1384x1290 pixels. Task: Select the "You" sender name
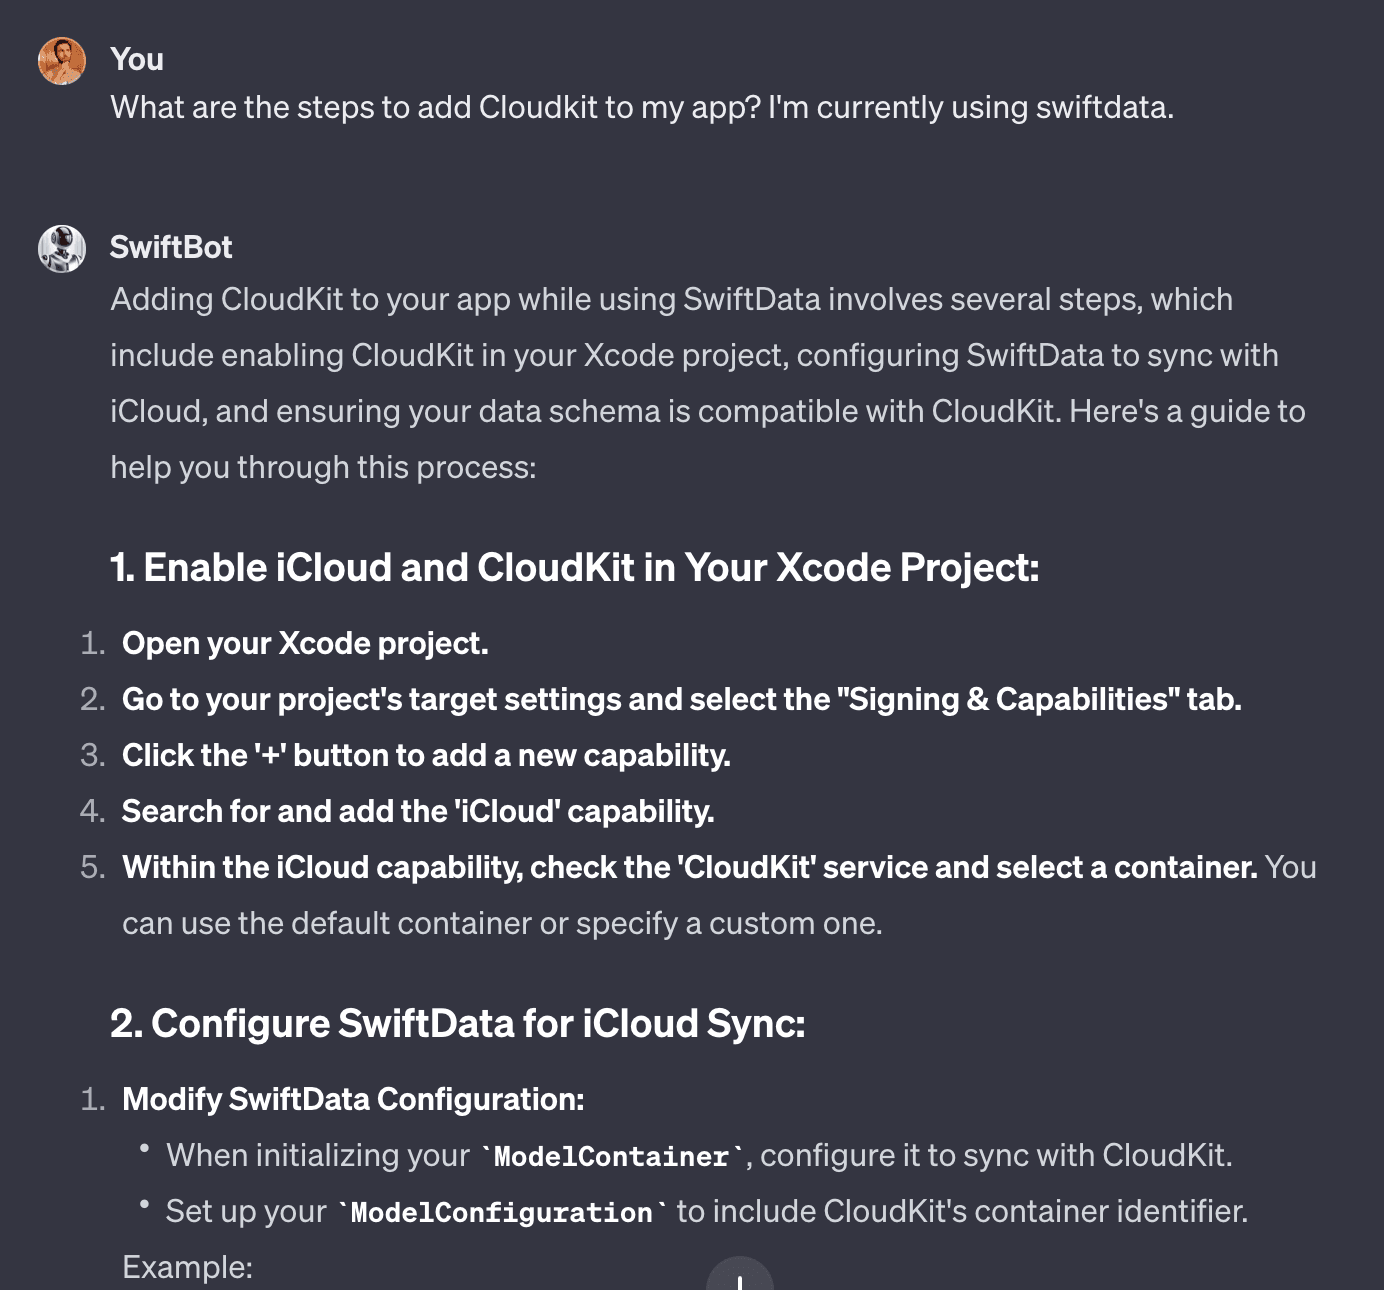point(137,60)
